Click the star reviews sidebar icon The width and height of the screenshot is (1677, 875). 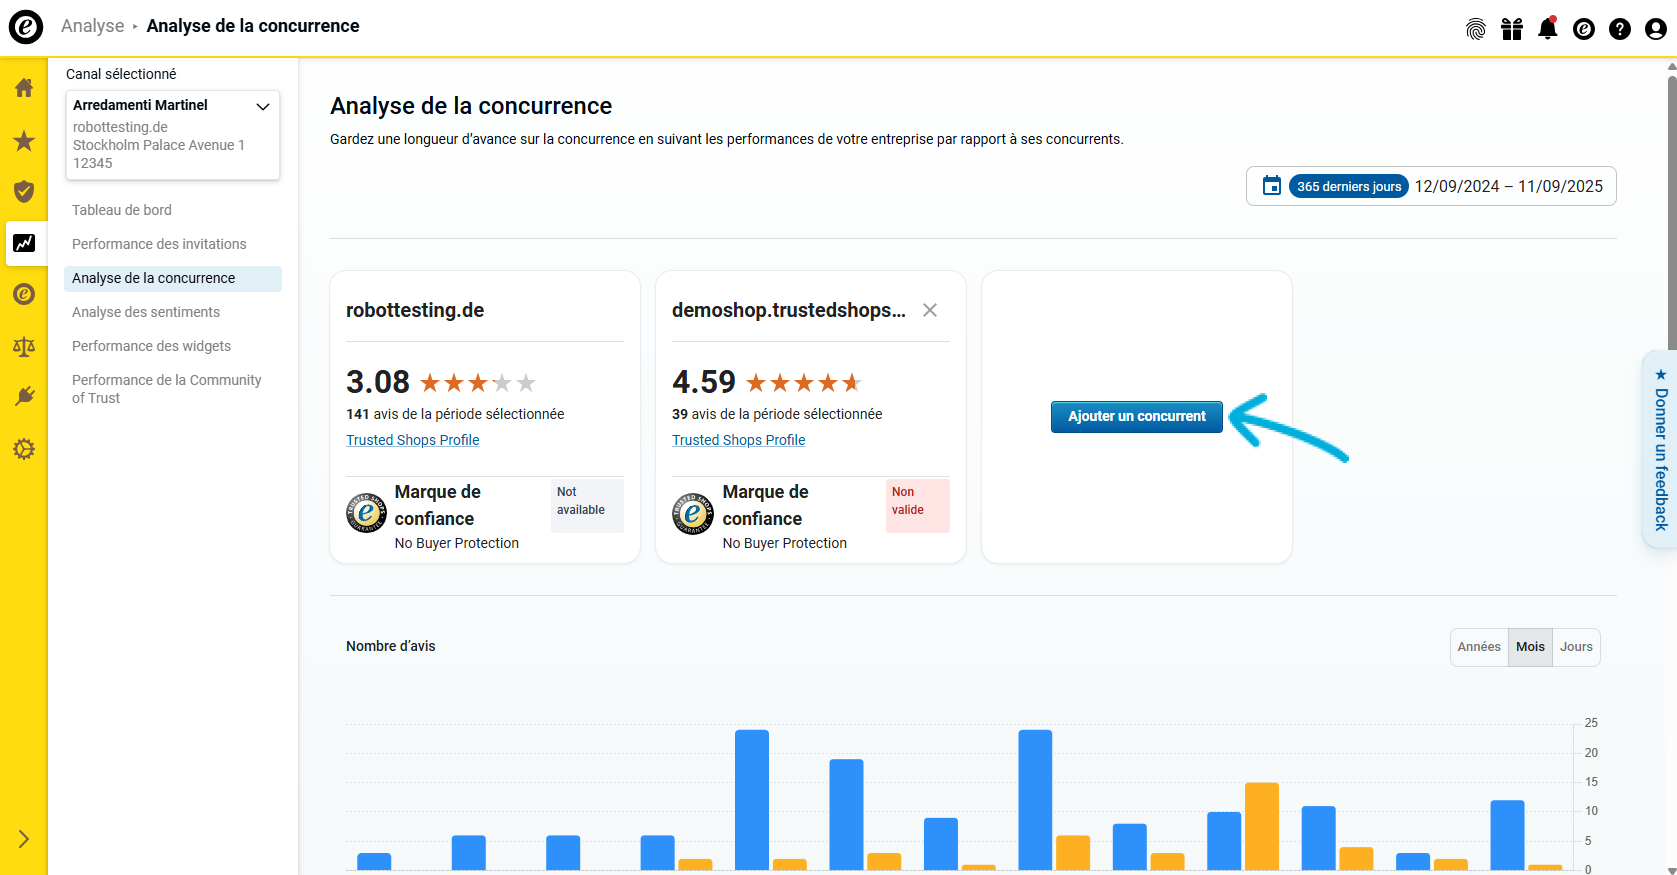point(24,141)
